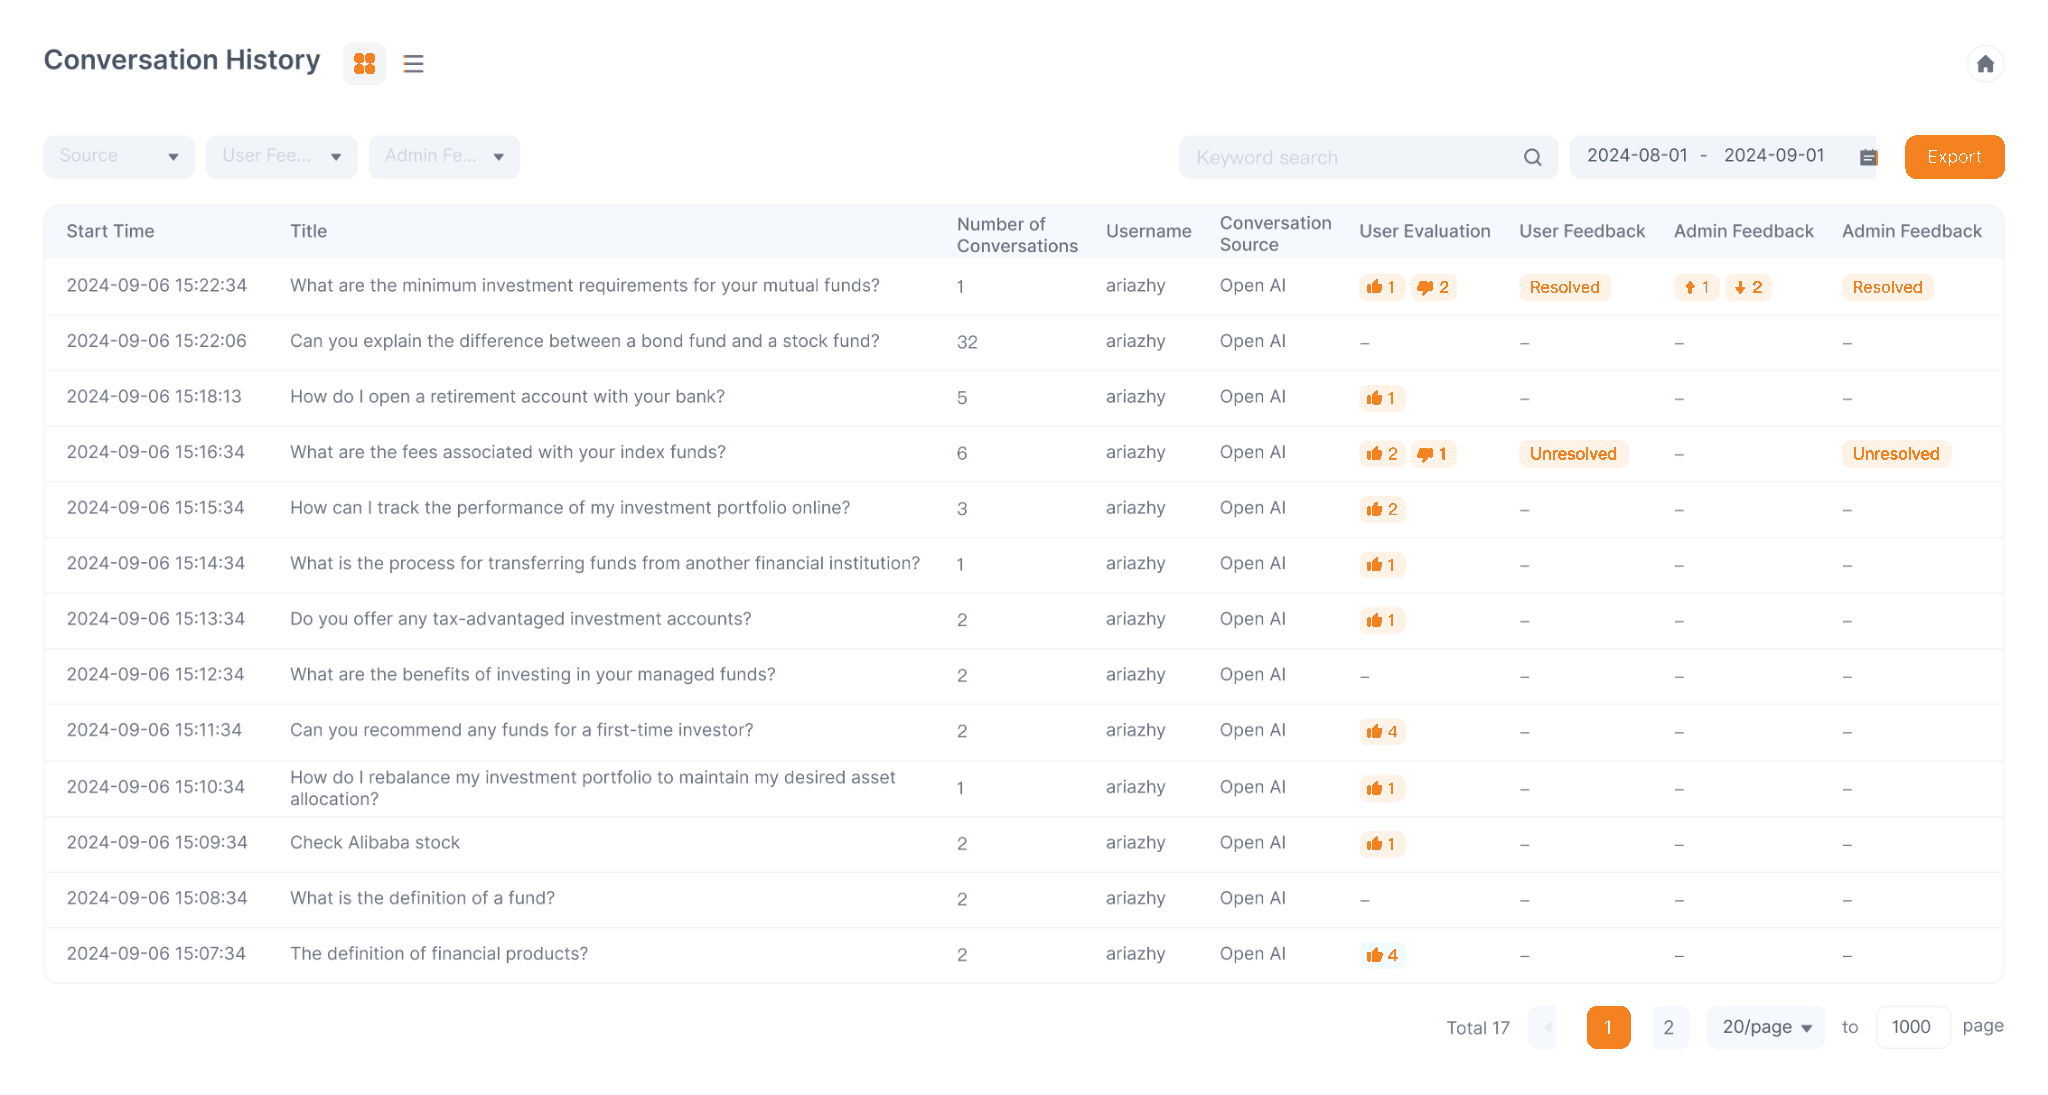The width and height of the screenshot is (2048, 1095).
Task: Click thumbs-up badge in retirement account row
Action: point(1382,399)
